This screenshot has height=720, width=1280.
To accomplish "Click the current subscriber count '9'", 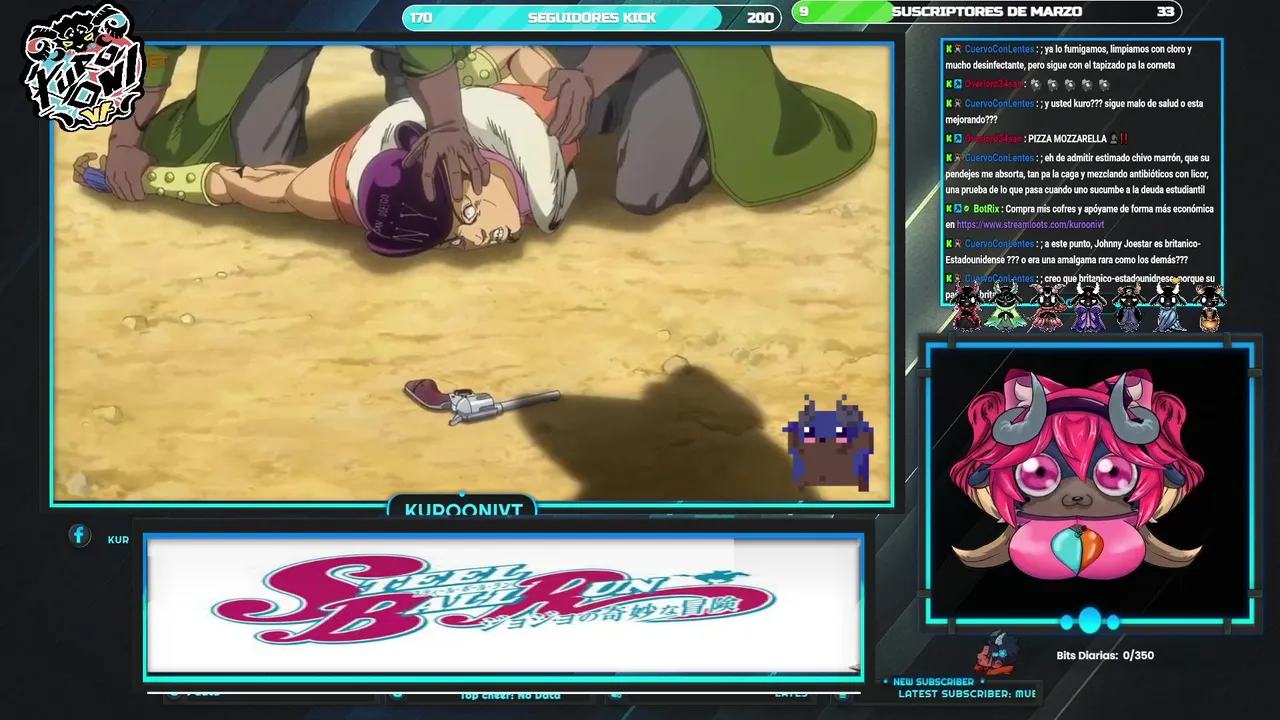I will [803, 12].
